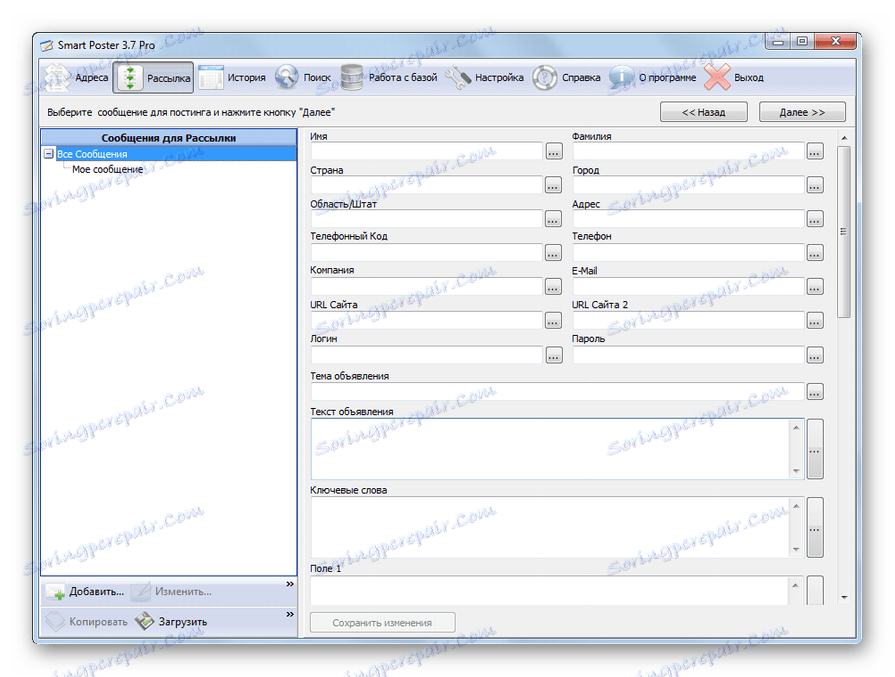Image resolution: width=895 pixels, height=677 pixels.
Task: Click into the Логин input field
Action: pyautogui.click(x=426, y=354)
